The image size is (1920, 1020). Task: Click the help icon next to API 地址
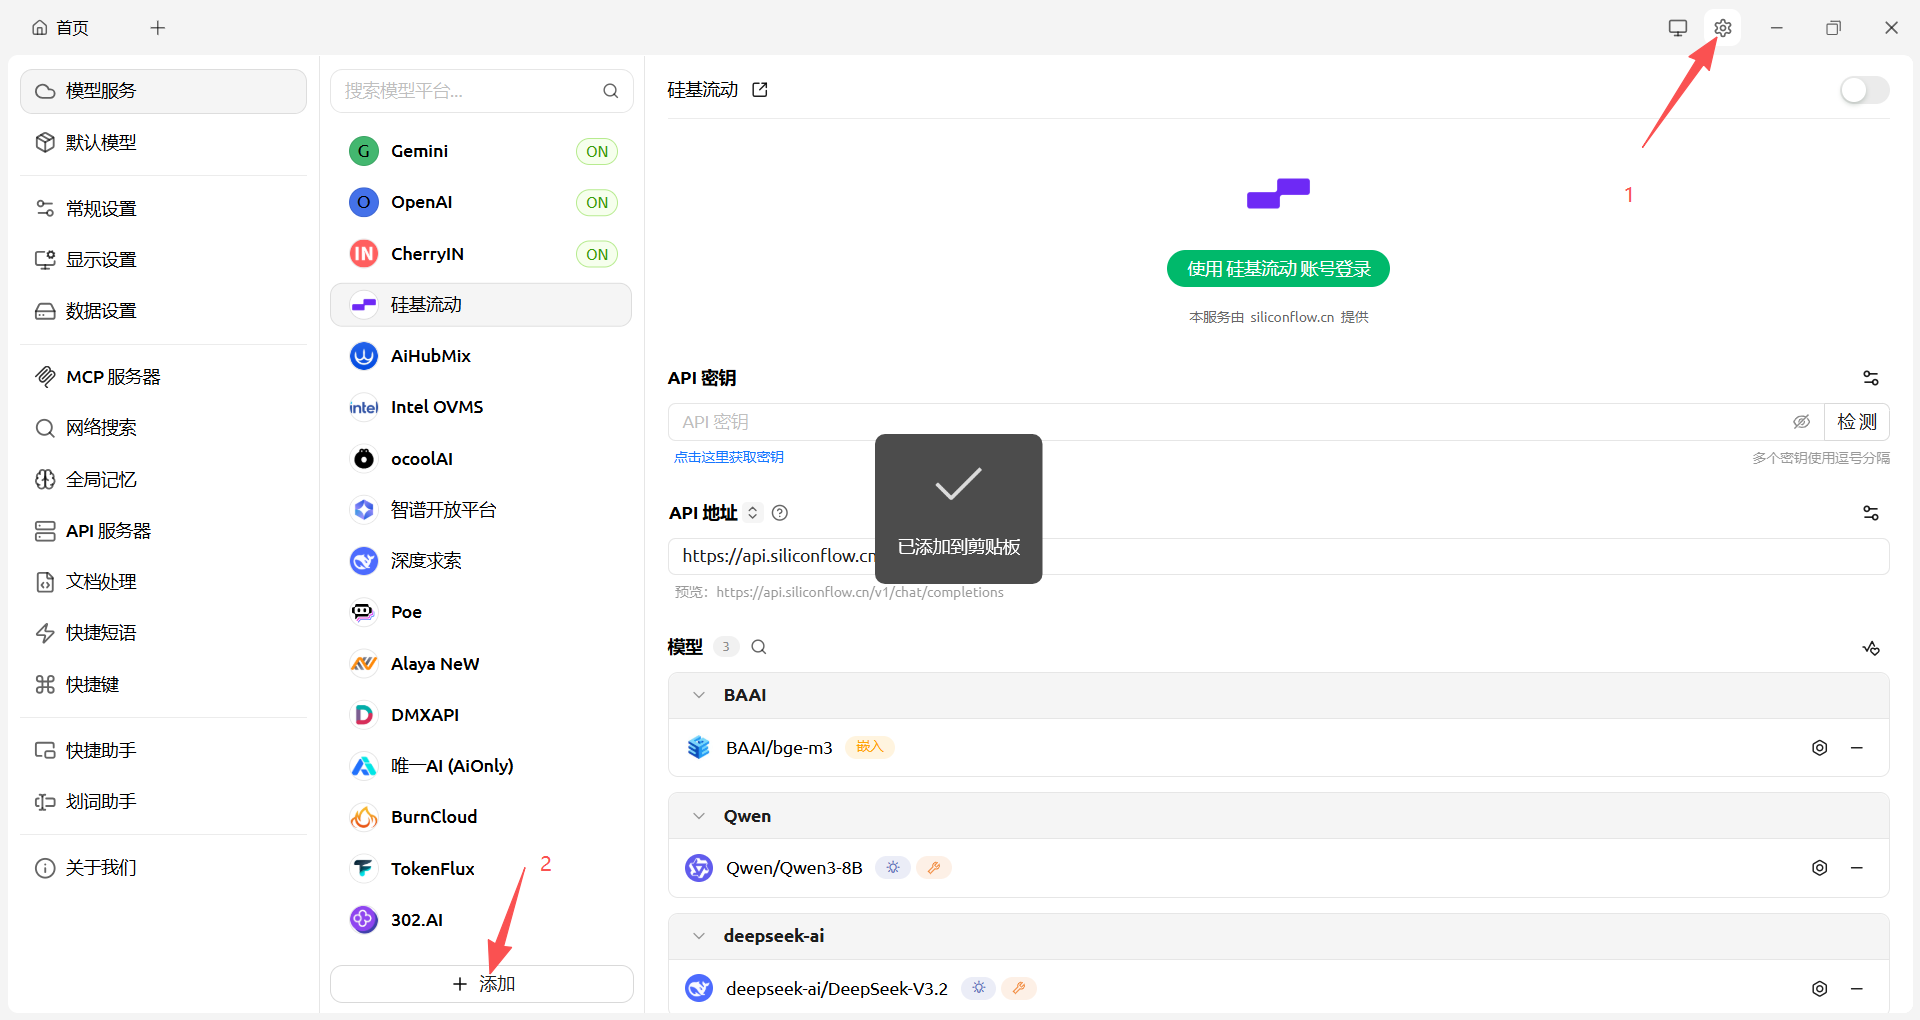(x=780, y=513)
